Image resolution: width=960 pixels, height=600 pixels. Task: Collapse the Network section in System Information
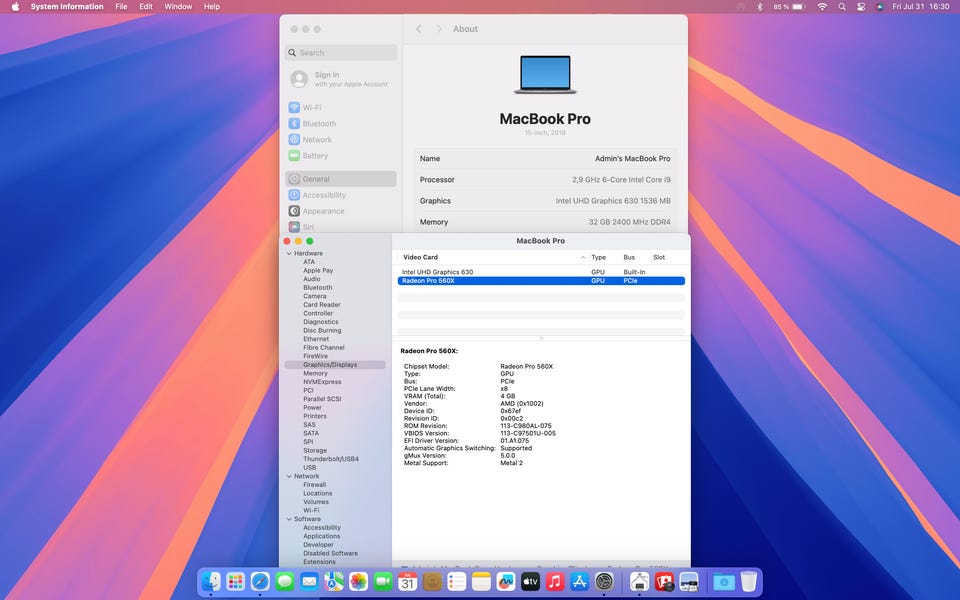(x=289, y=476)
